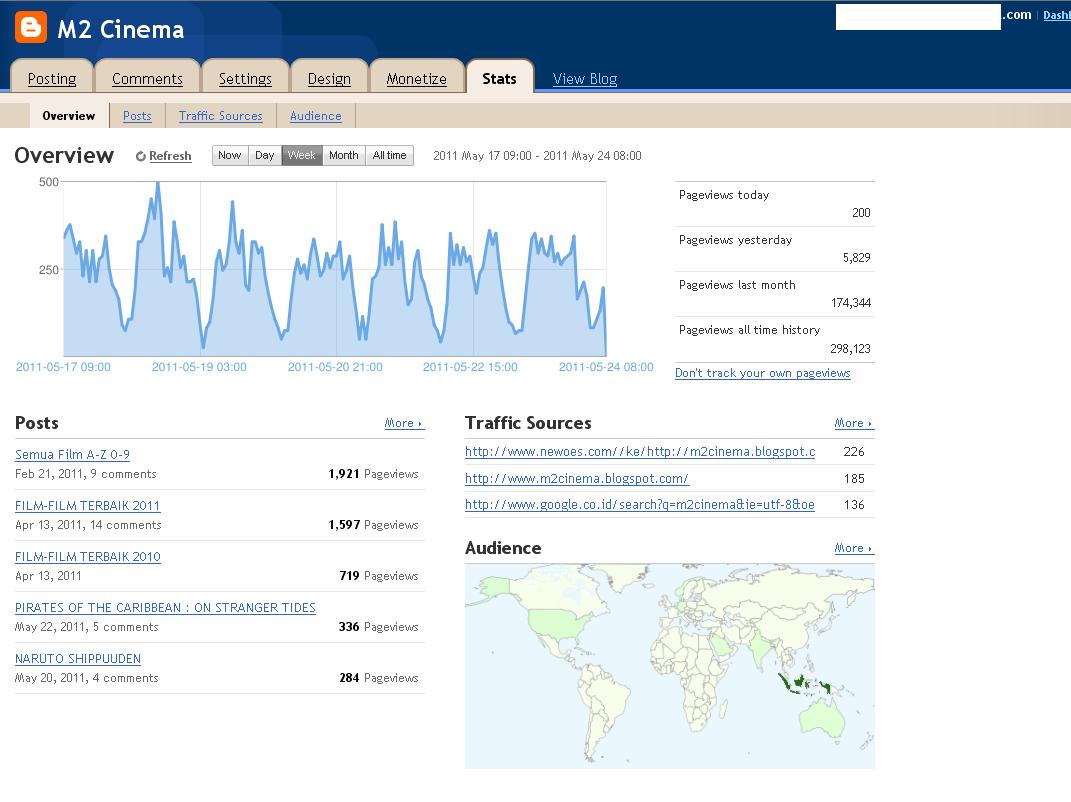Go to the Design tab
Viewport: 1071px width, 802px height.
pyautogui.click(x=329, y=79)
